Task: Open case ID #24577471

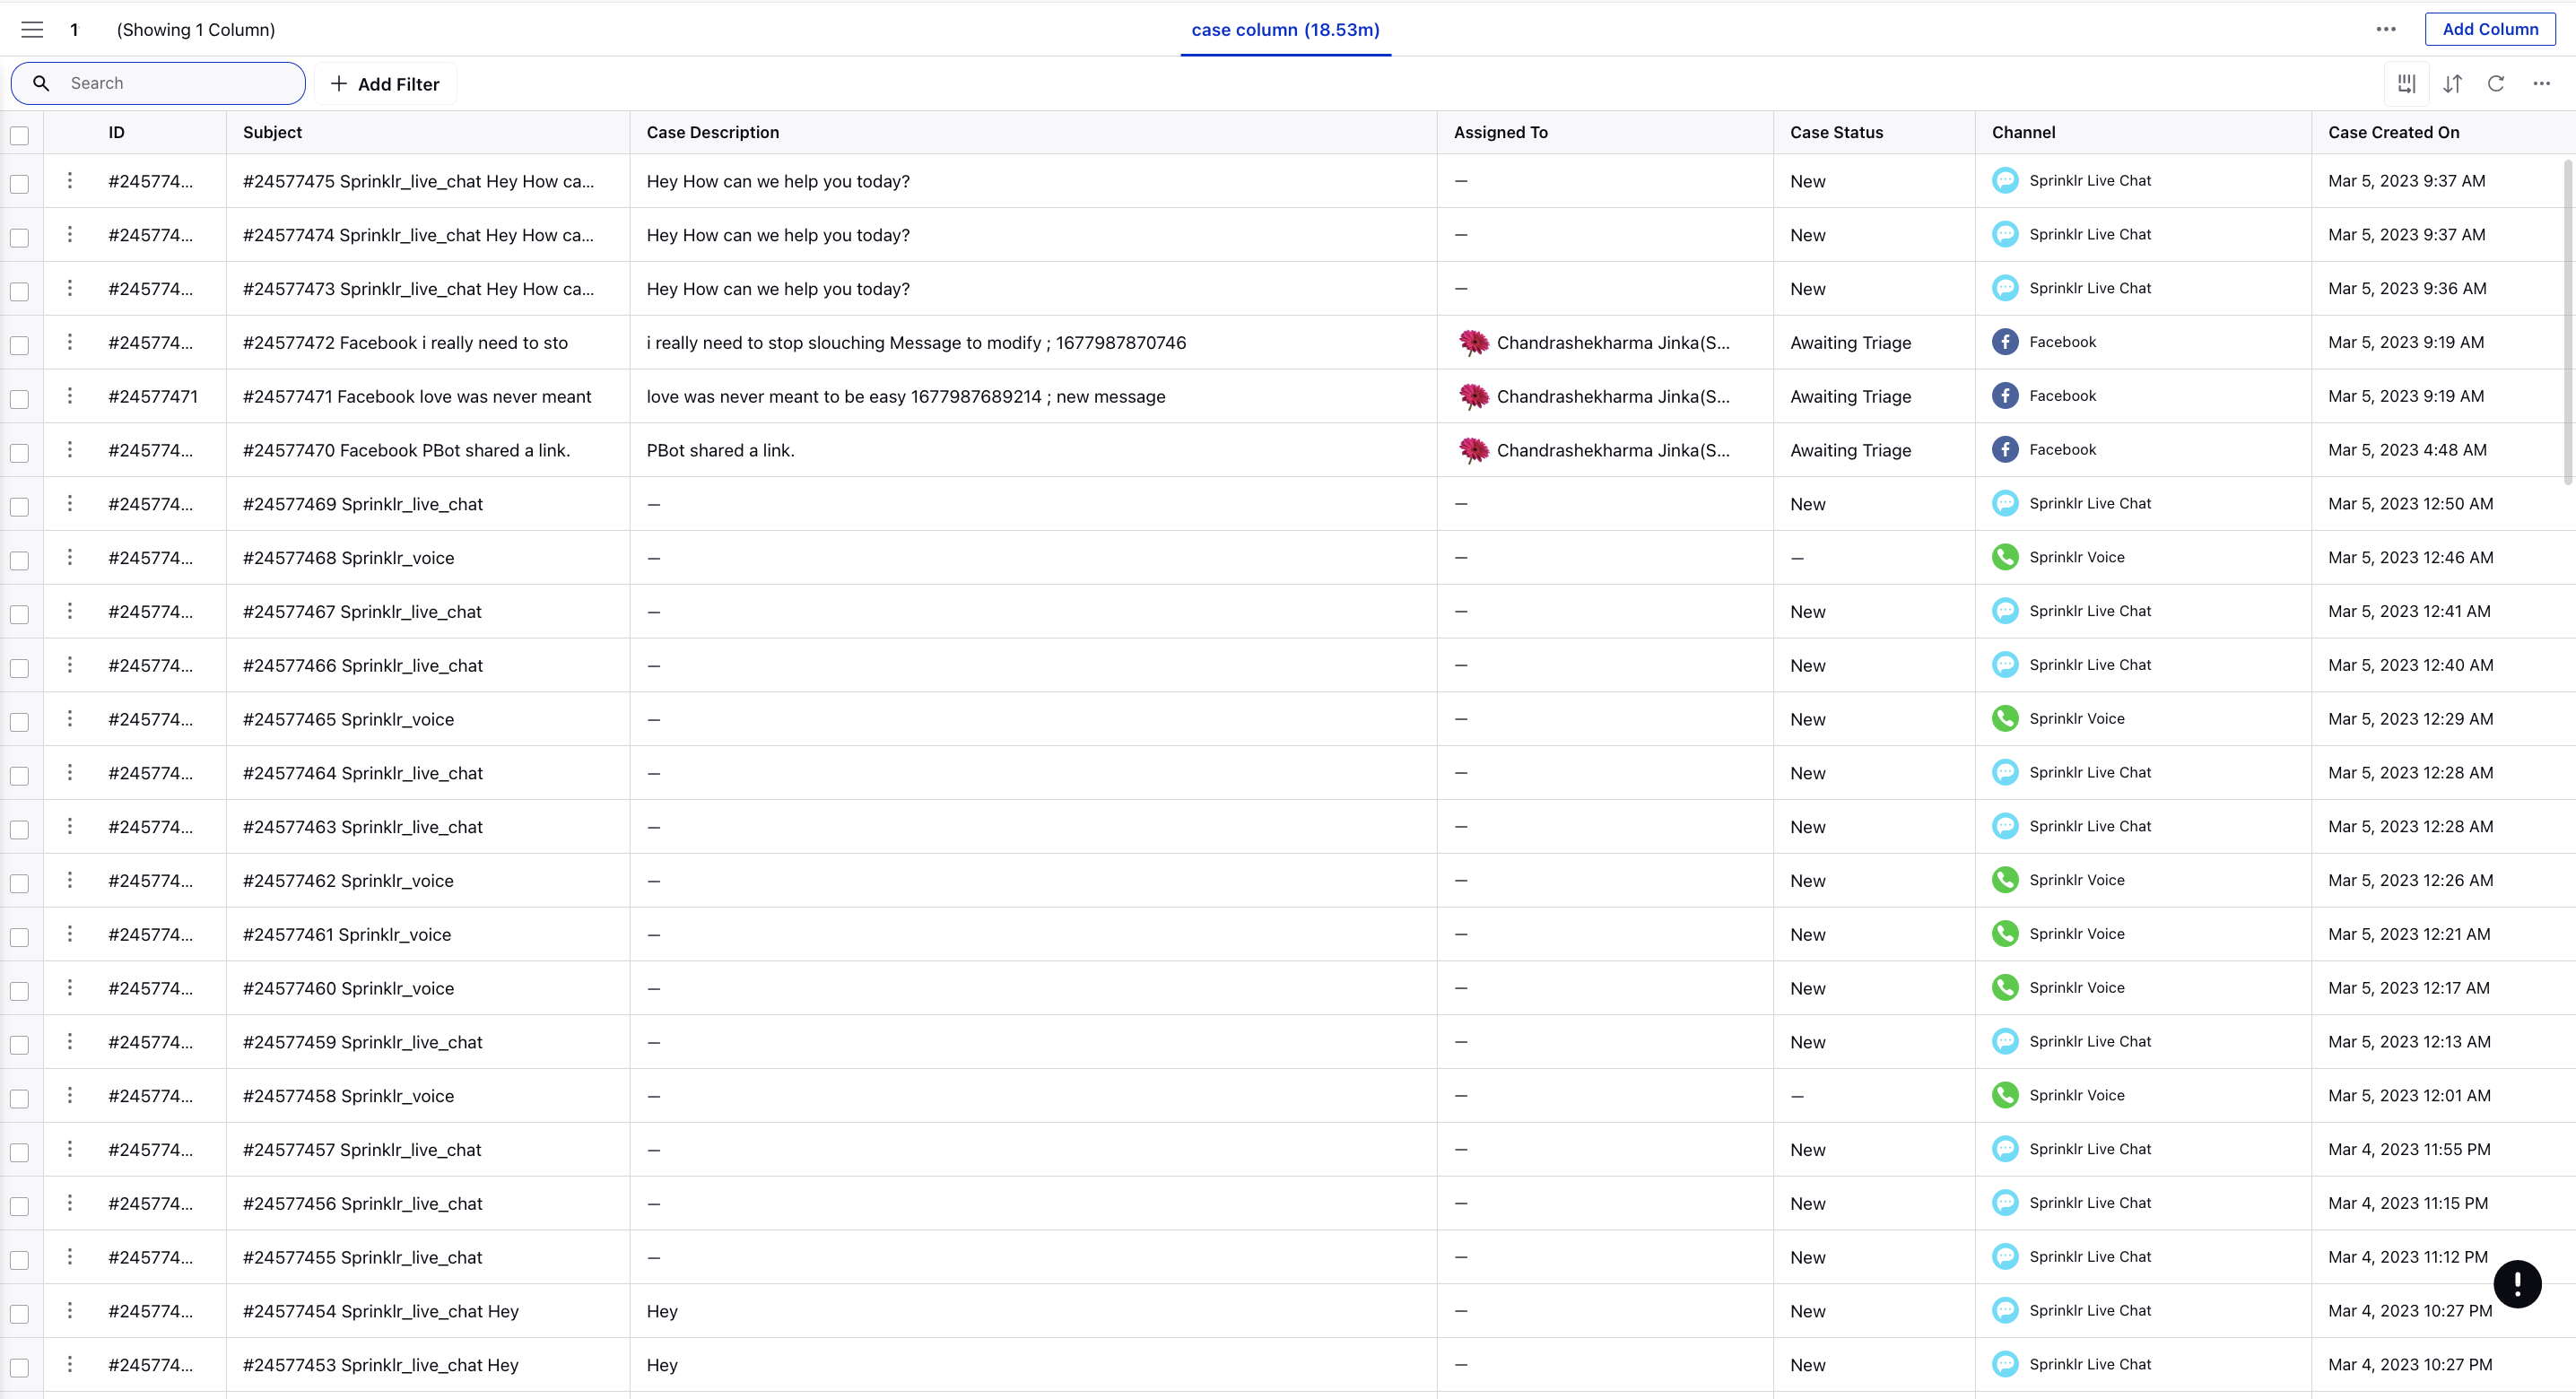Action: coord(153,396)
